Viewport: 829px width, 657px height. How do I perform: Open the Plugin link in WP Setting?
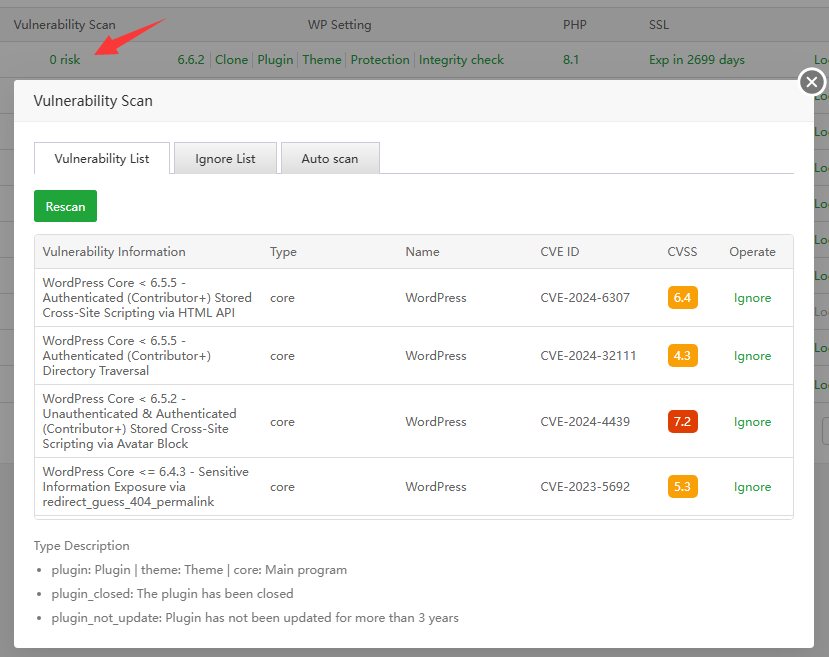pyautogui.click(x=275, y=60)
